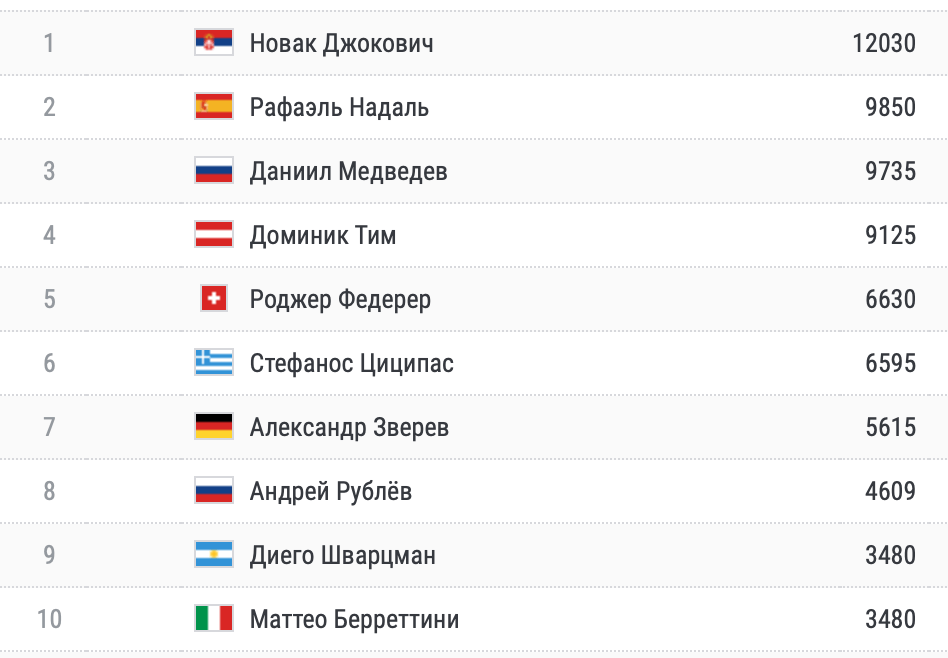Click the Spanish flag icon
Image resolution: width=948 pixels, height=658 pixels.
214,106
